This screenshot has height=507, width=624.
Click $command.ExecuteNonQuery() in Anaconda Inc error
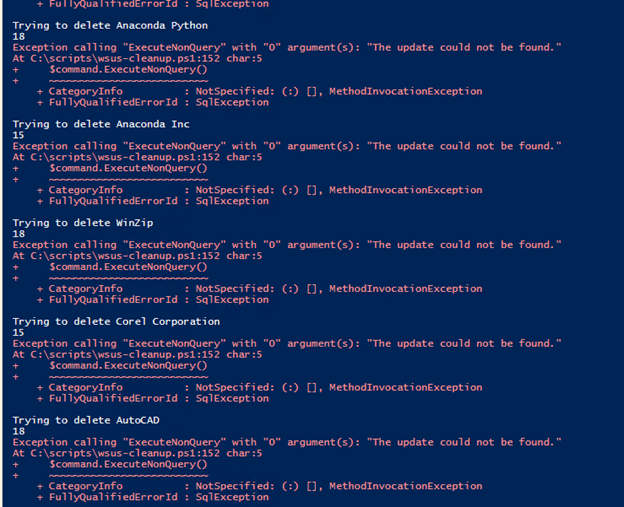pos(128,168)
